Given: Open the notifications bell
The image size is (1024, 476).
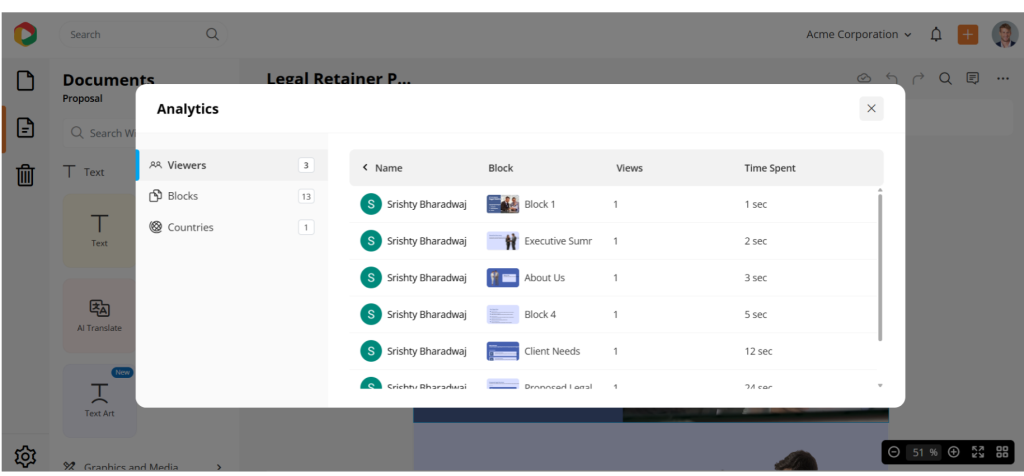Looking at the screenshot, I should [936, 34].
